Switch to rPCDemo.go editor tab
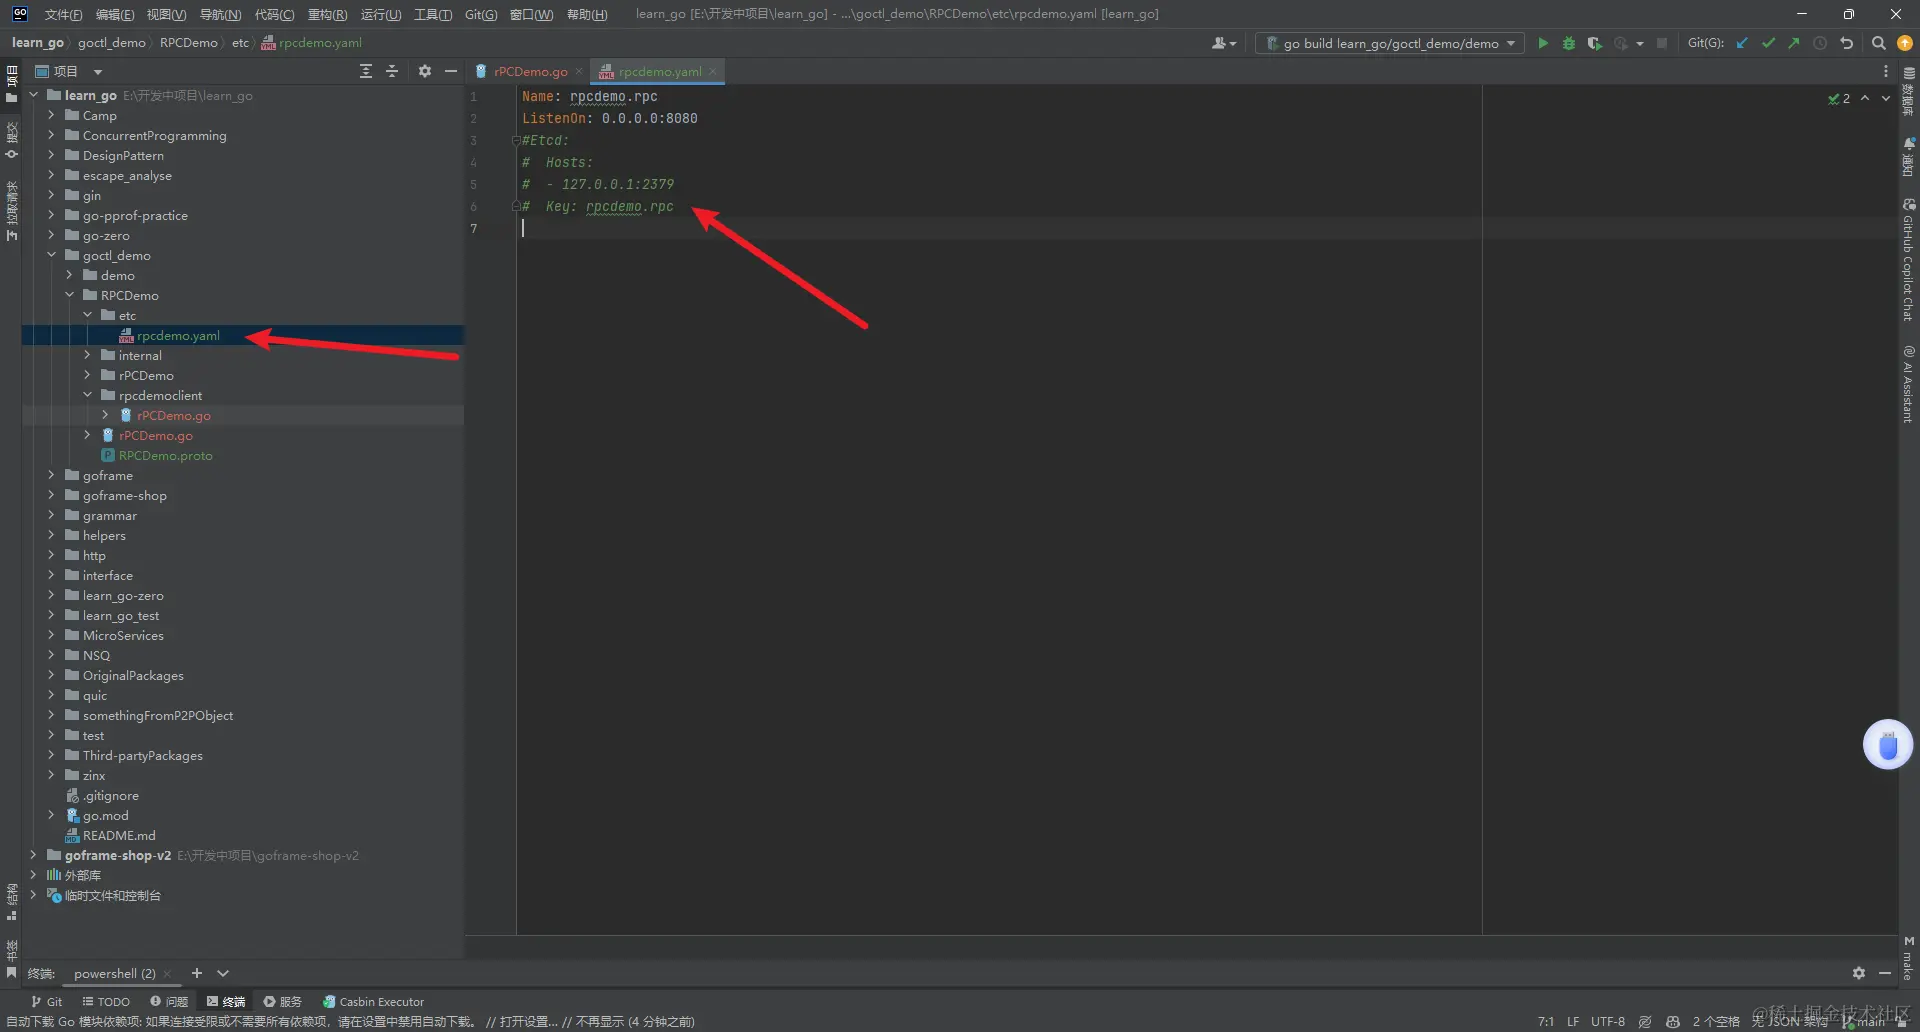 [x=529, y=71]
